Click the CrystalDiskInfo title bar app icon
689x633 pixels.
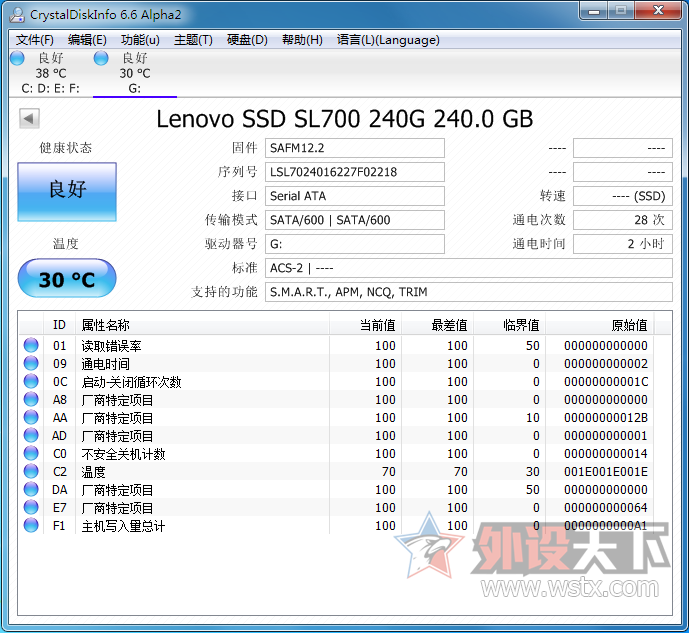point(17,14)
